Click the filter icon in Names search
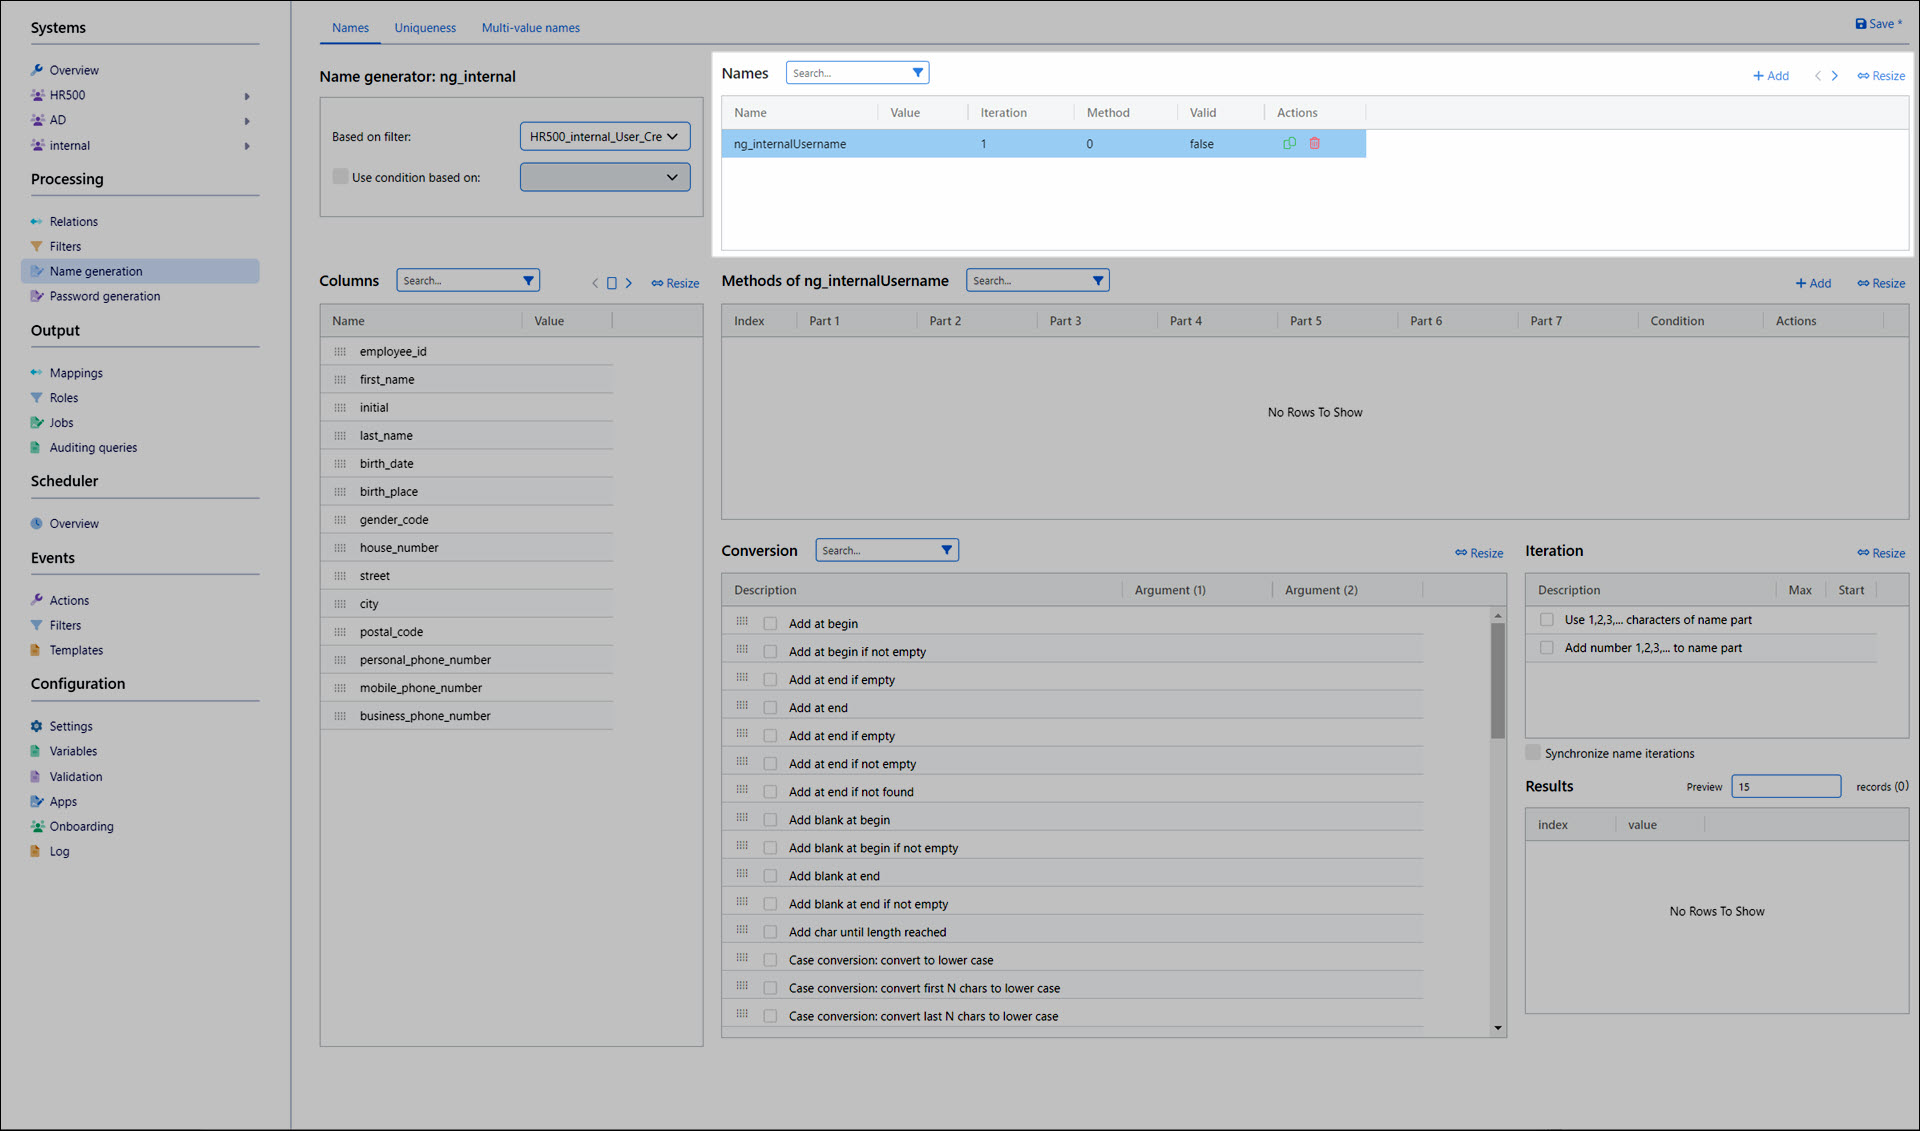The height and width of the screenshot is (1131, 1920). point(917,73)
